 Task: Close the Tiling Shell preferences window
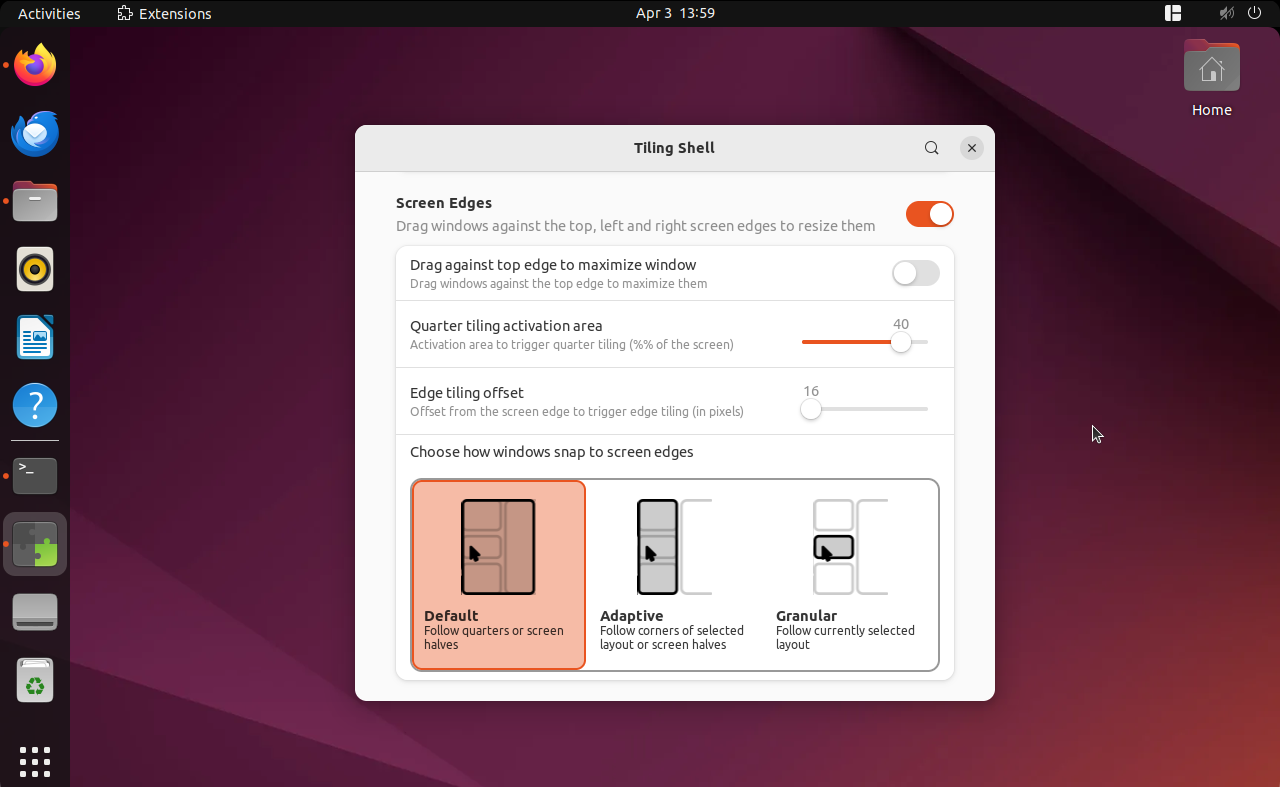(x=971, y=148)
